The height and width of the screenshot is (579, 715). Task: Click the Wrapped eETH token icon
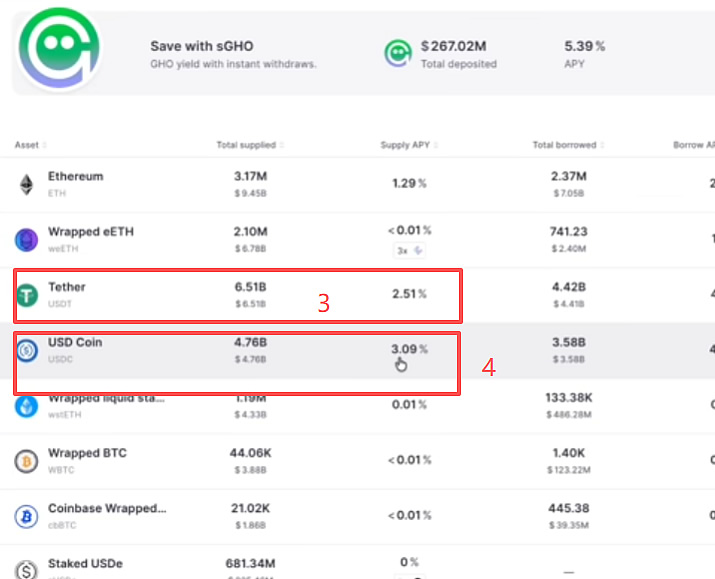click(x=26, y=239)
